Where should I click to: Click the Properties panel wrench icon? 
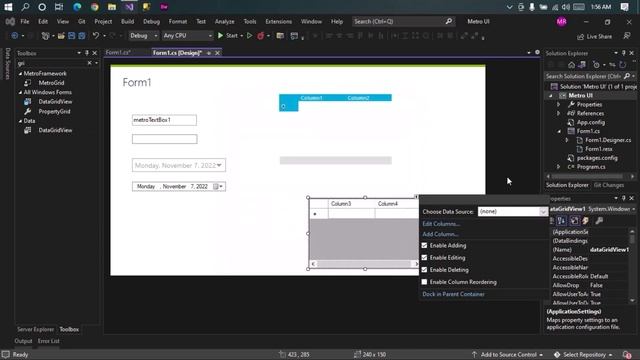click(x=599, y=221)
